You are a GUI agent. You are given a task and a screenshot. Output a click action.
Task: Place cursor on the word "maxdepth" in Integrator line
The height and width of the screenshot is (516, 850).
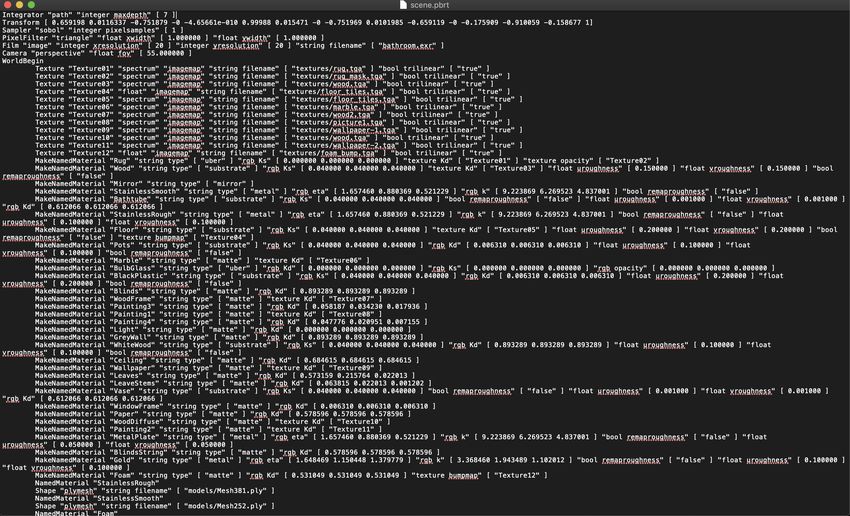(x=132, y=15)
